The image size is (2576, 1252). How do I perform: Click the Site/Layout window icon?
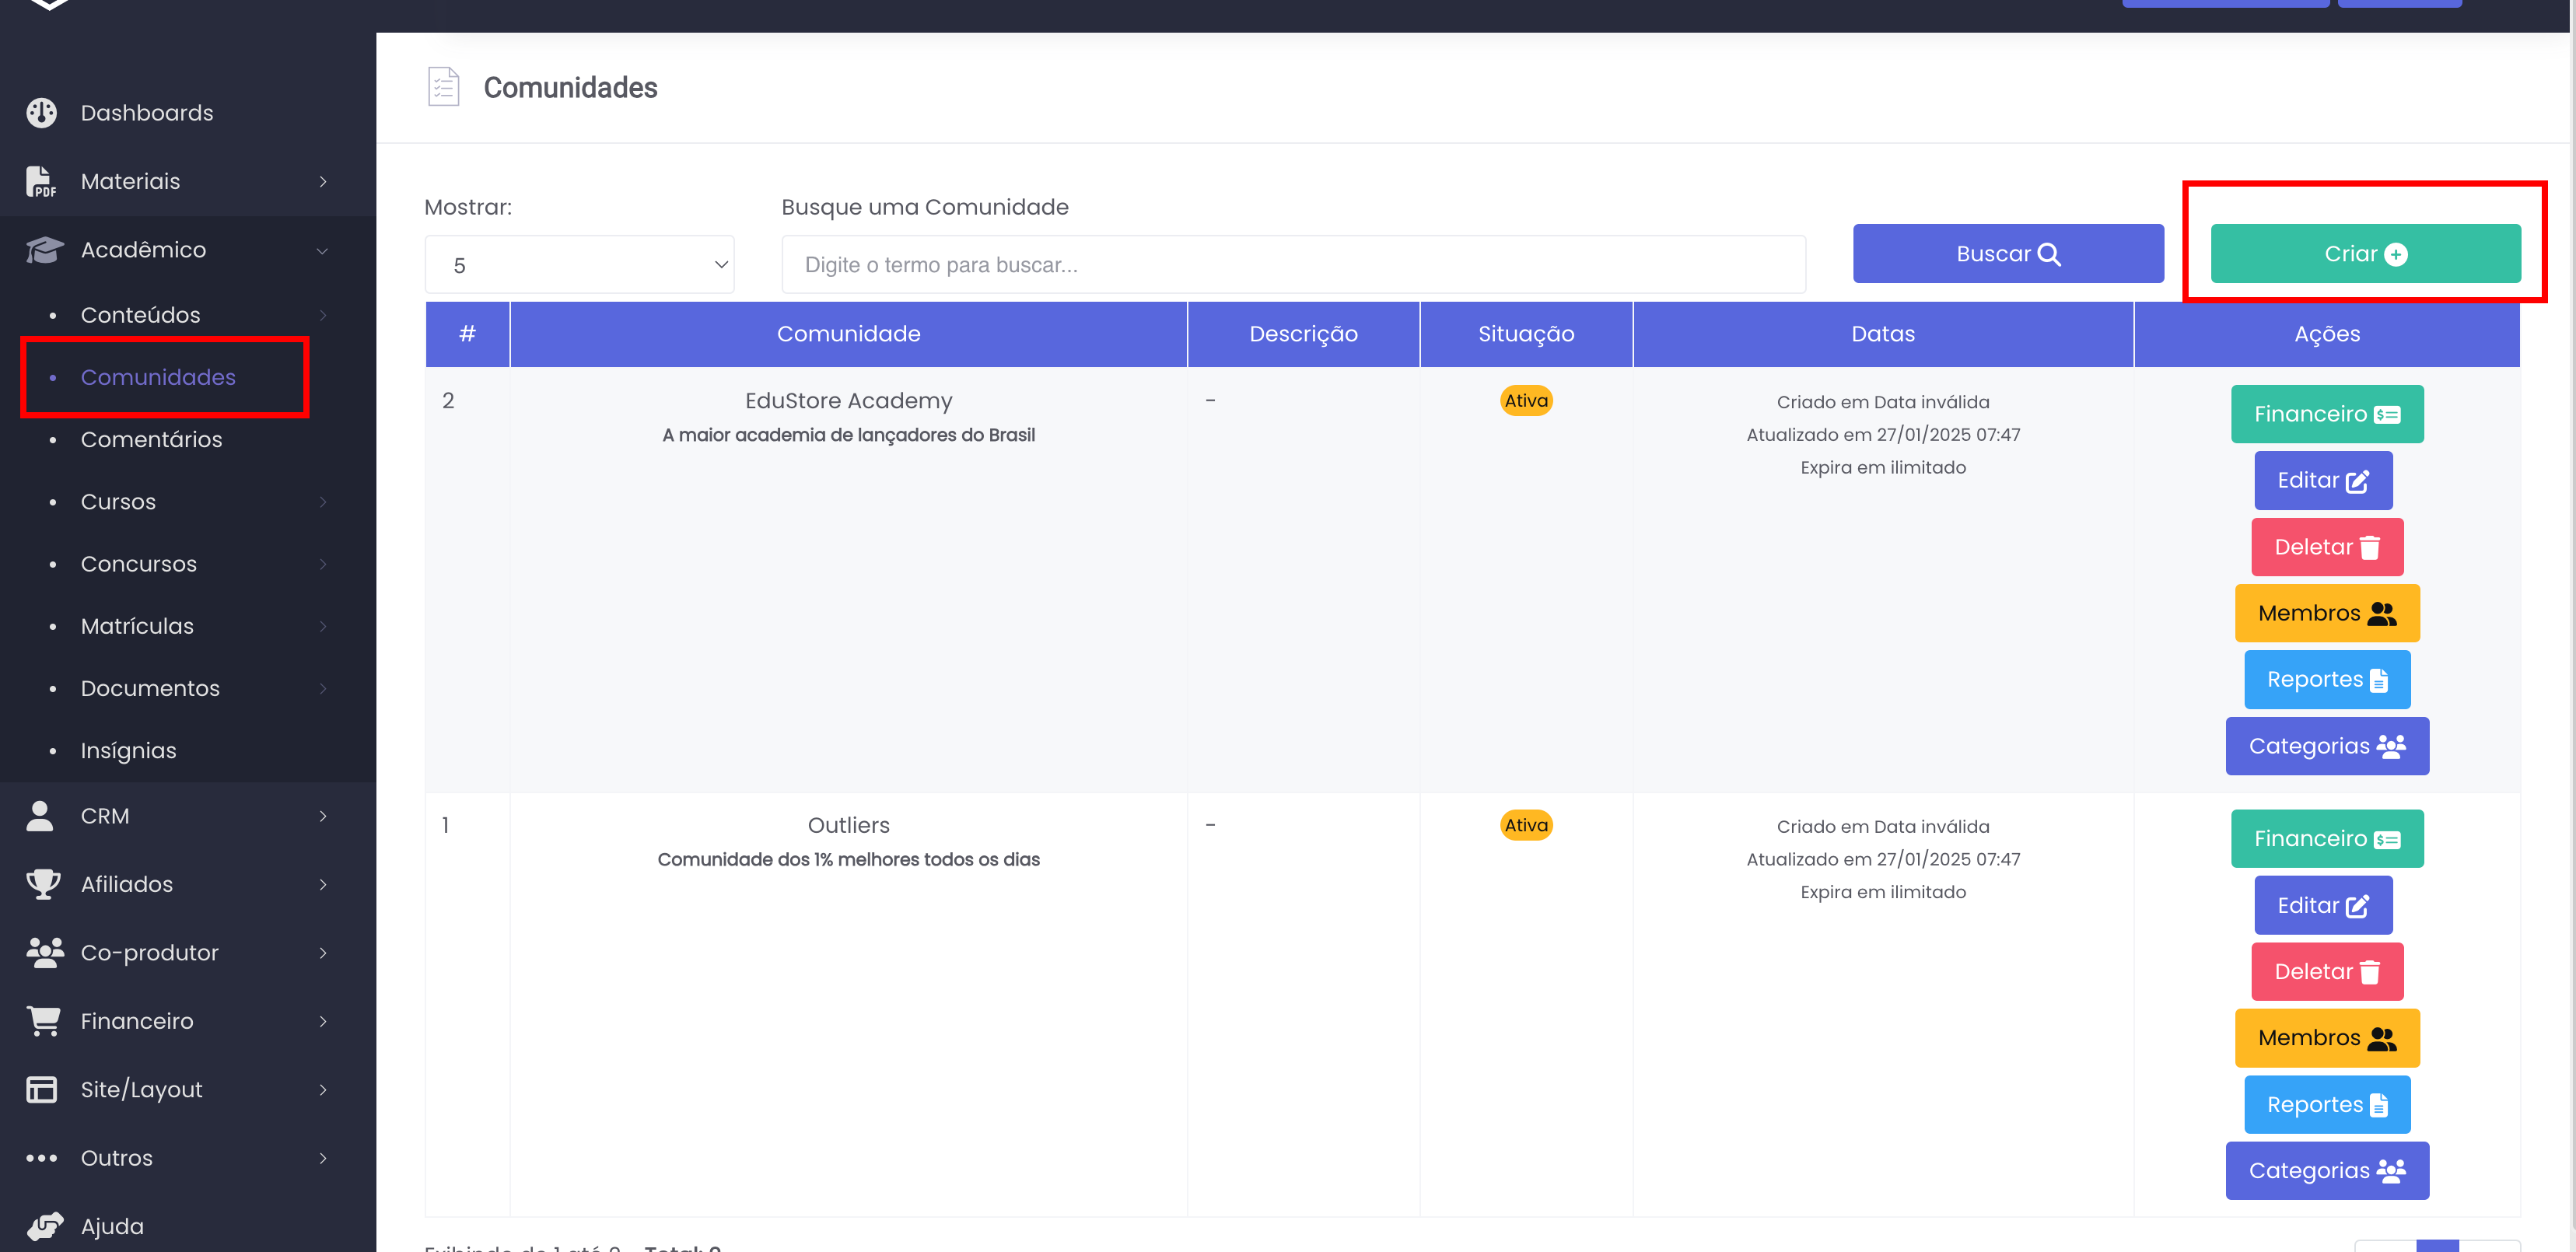[x=41, y=1089]
